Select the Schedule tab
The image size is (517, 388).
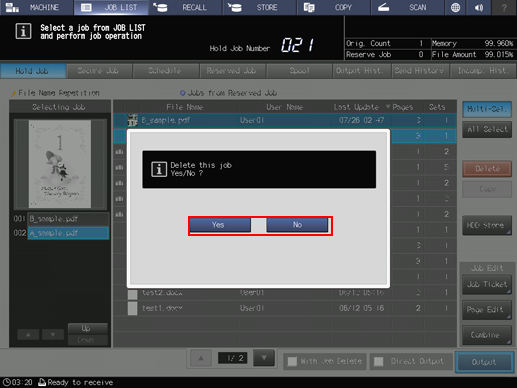pos(165,71)
